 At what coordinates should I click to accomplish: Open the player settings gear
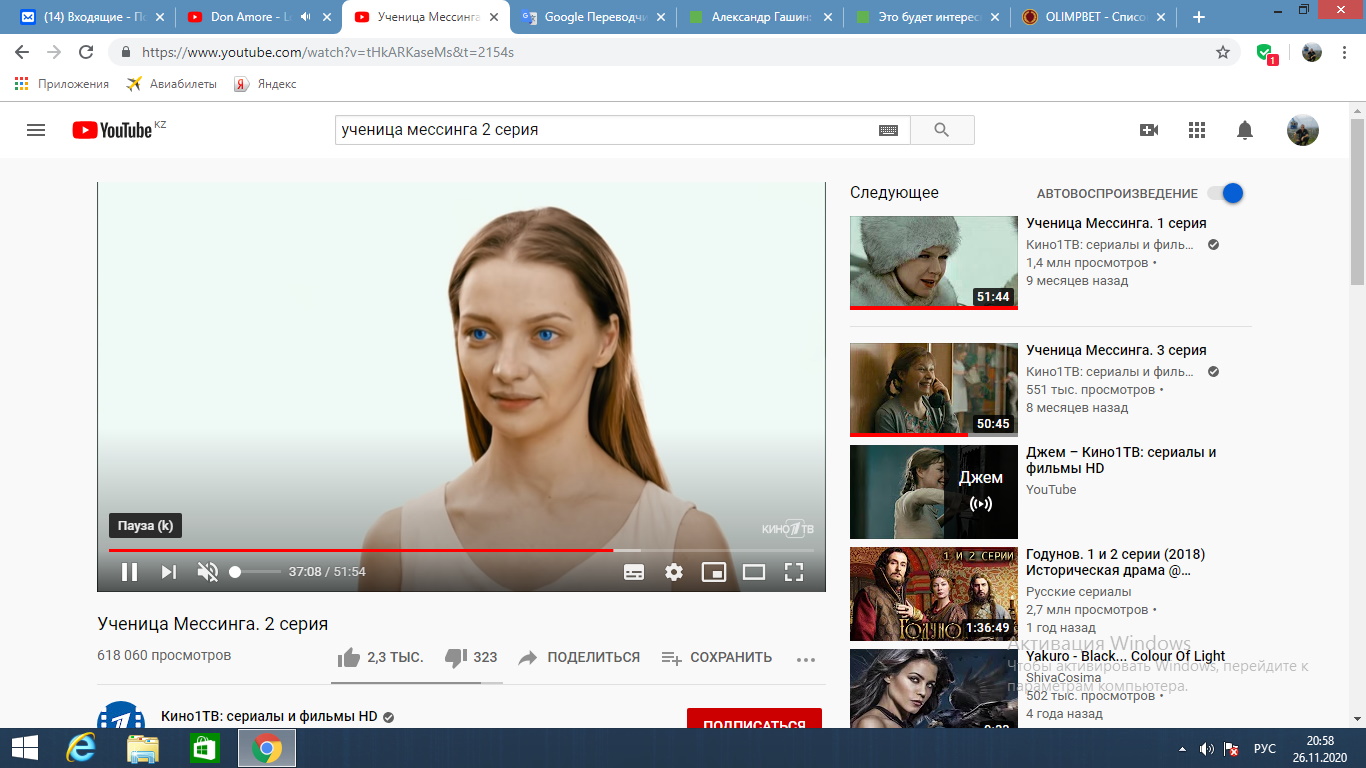pyautogui.click(x=674, y=572)
